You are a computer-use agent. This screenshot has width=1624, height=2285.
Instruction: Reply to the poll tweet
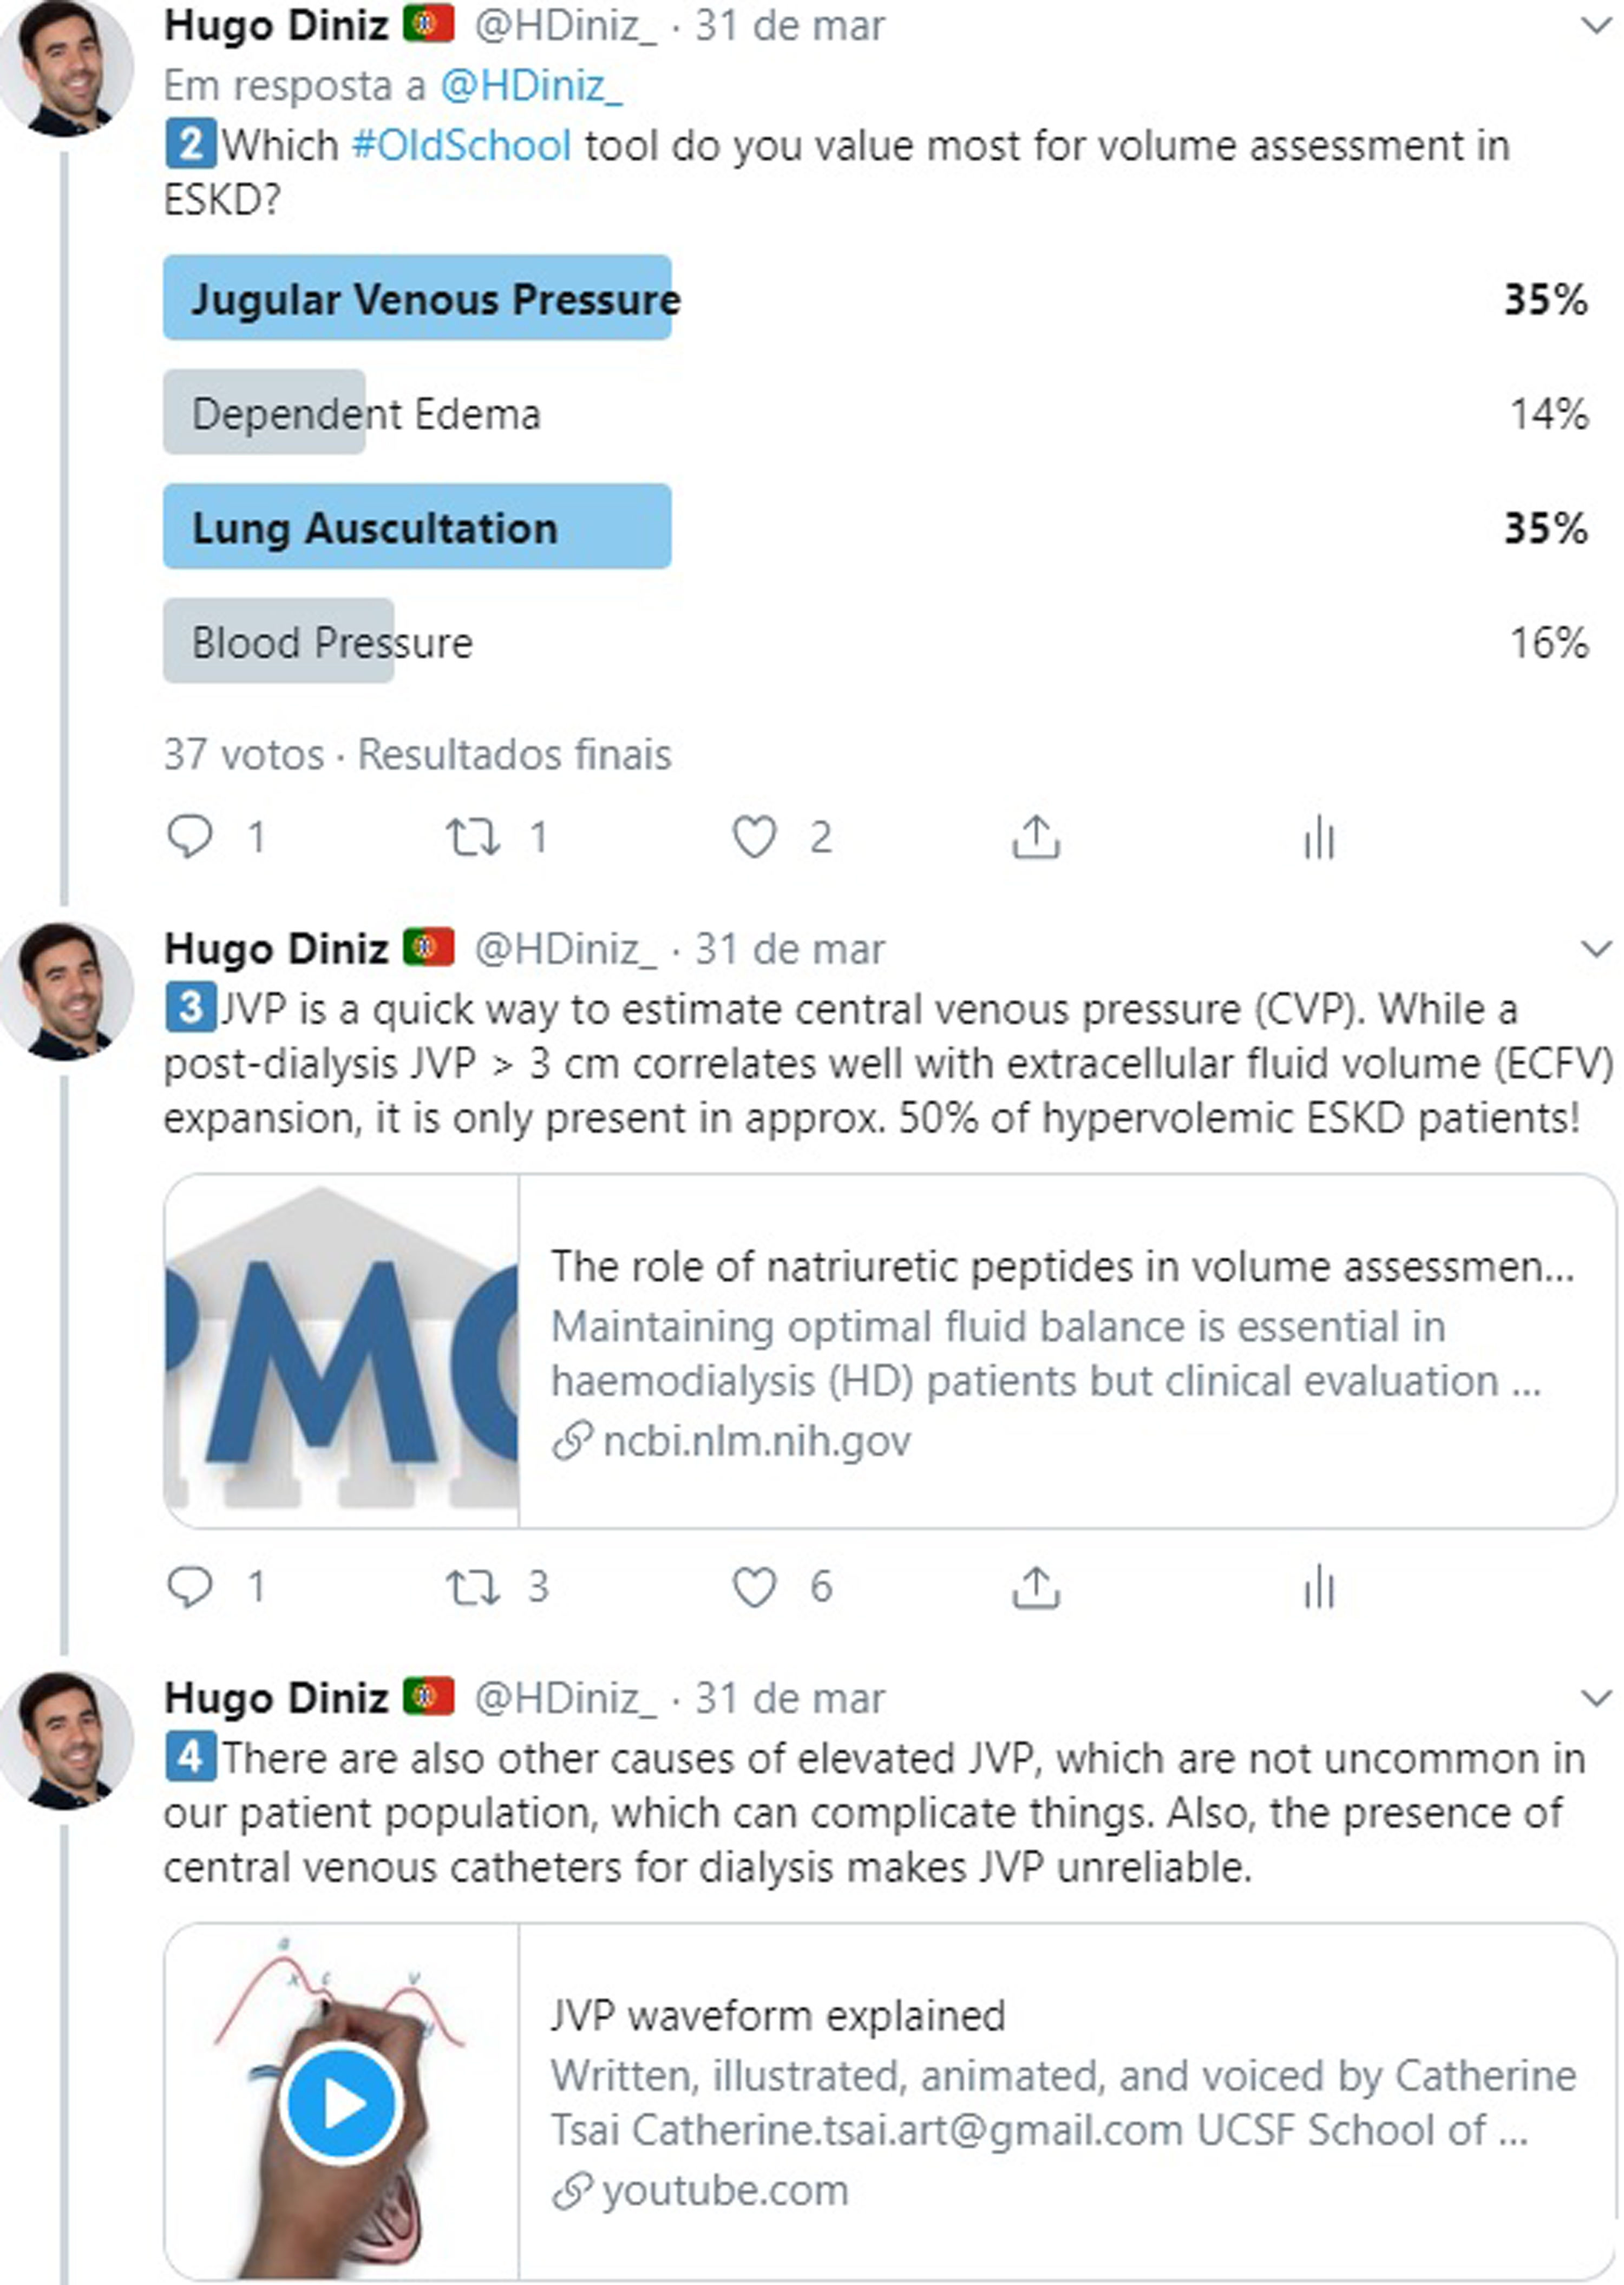point(190,837)
